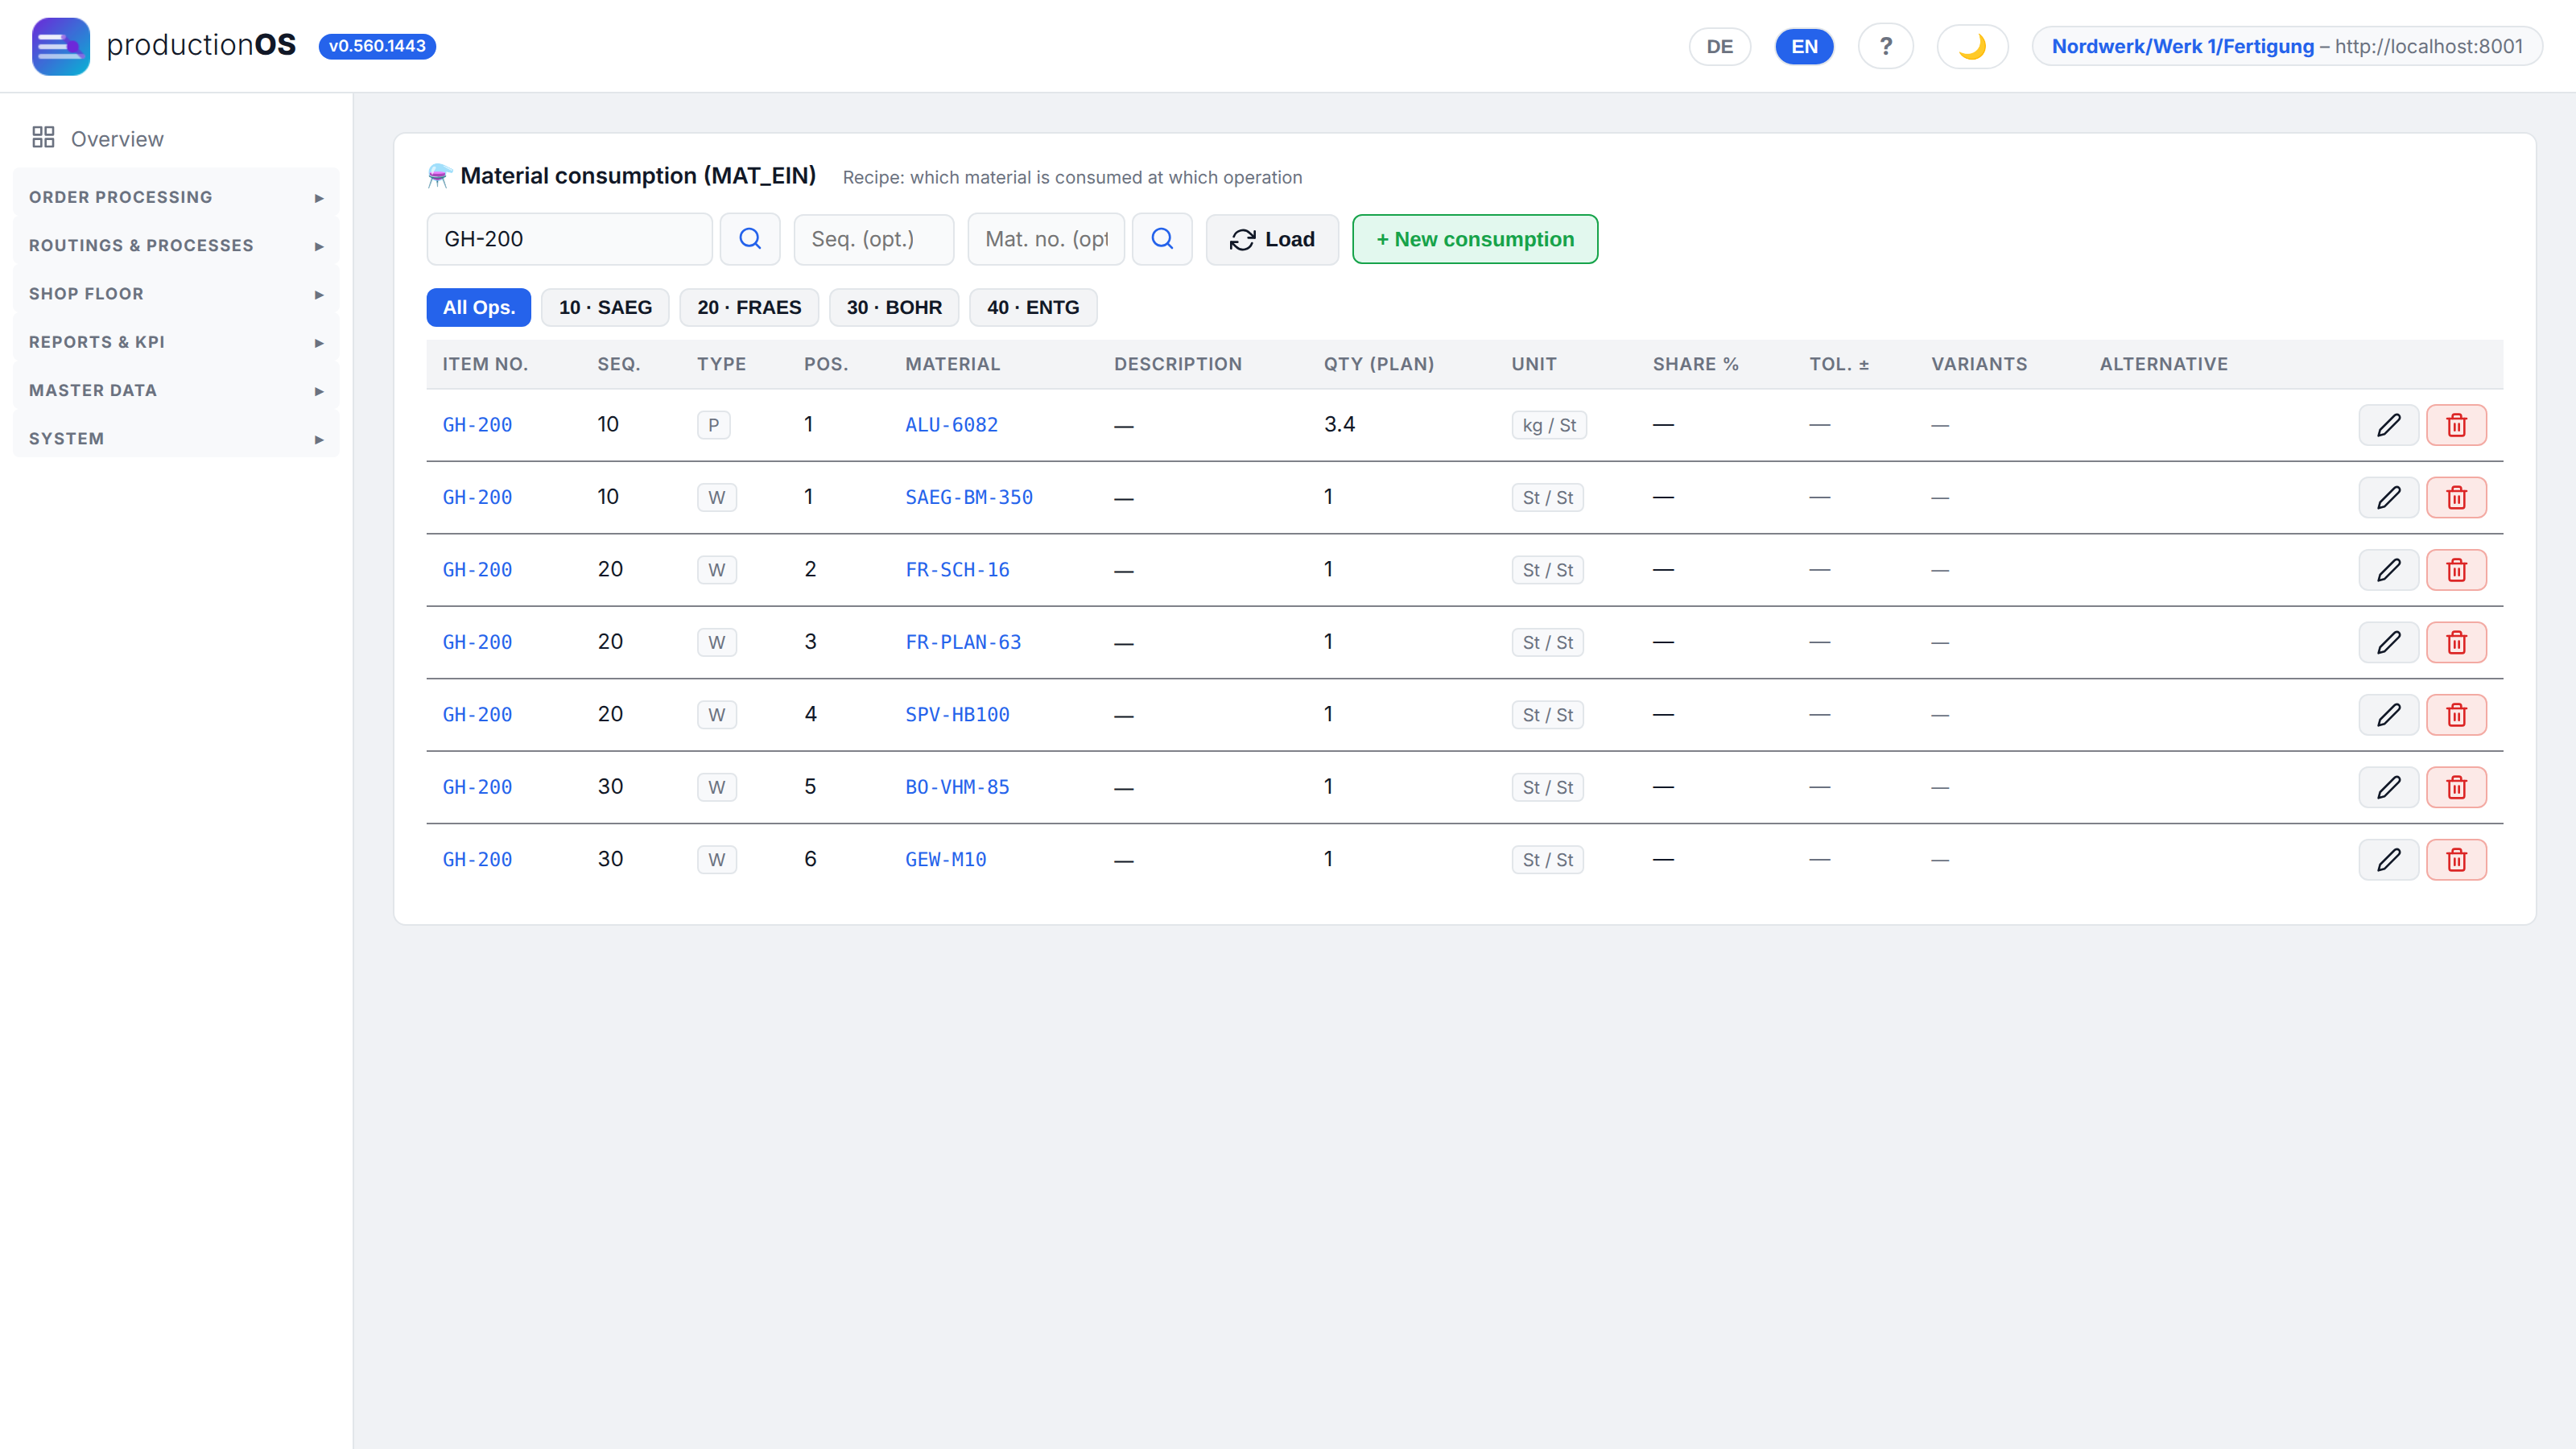Edit the FR-SCH-16 row

[2388, 570]
